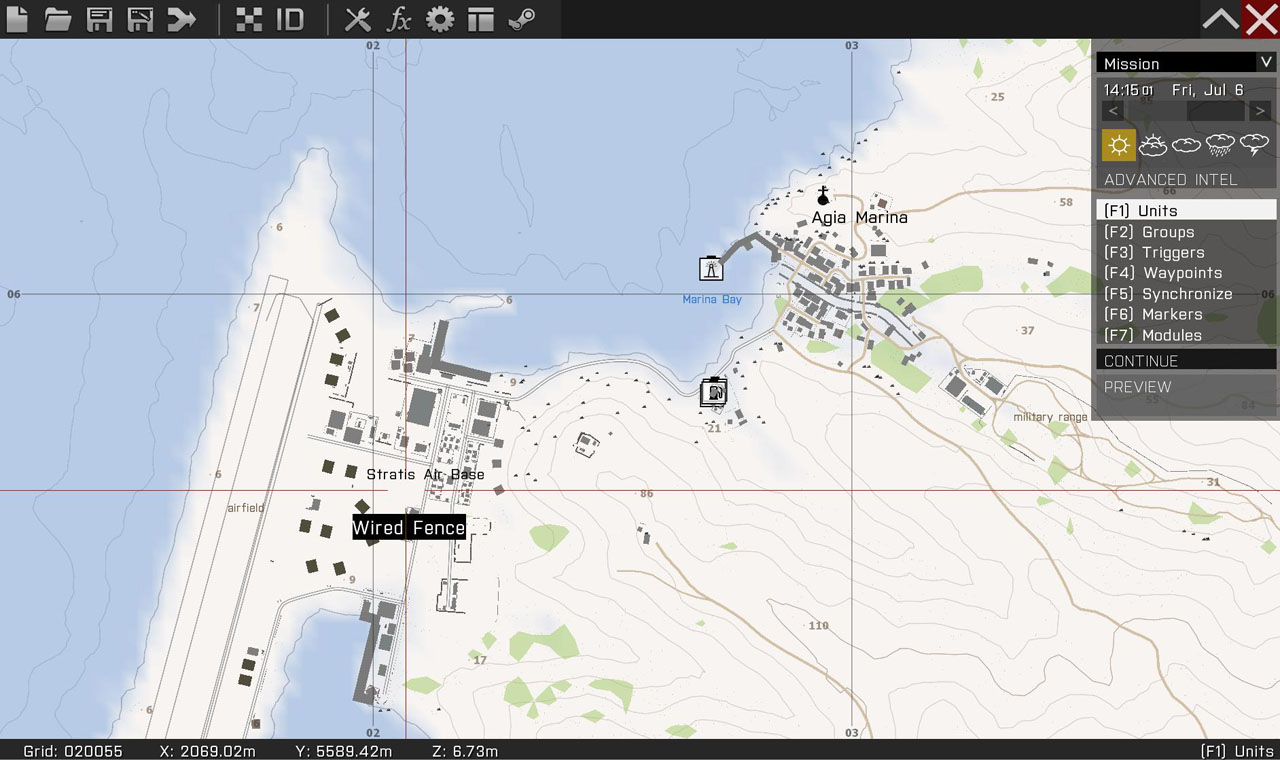Click the Z altitude 6.73m readout
Image resolution: width=1280 pixels, height=760 pixels.
pos(465,751)
